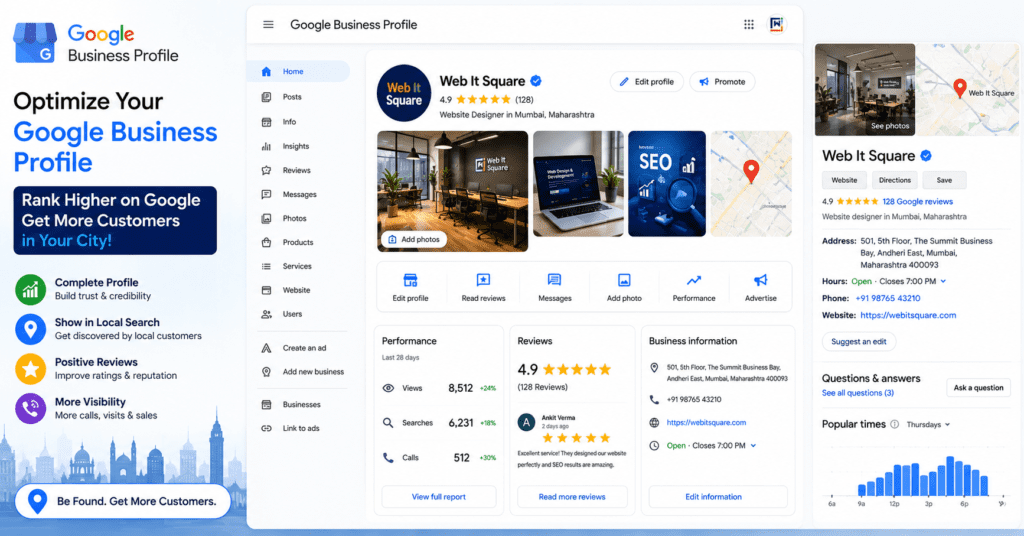This screenshot has width=1024, height=536.
Task: Expand the hours dropdown in Business information
Action: (x=753, y=446)
